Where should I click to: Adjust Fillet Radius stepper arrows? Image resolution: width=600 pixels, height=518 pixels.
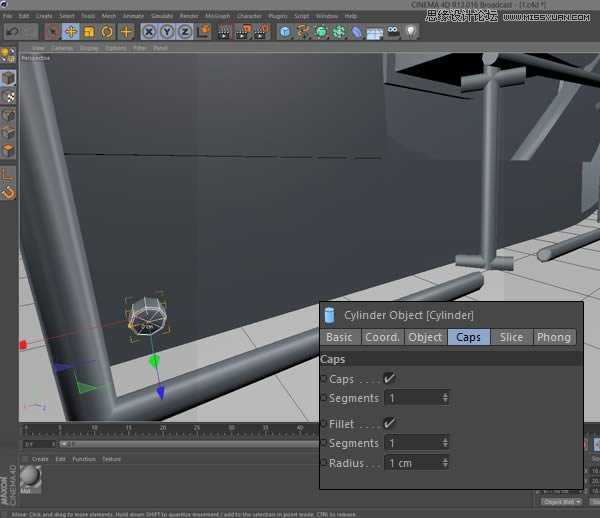pyautogui.click(x=446, y=463)
